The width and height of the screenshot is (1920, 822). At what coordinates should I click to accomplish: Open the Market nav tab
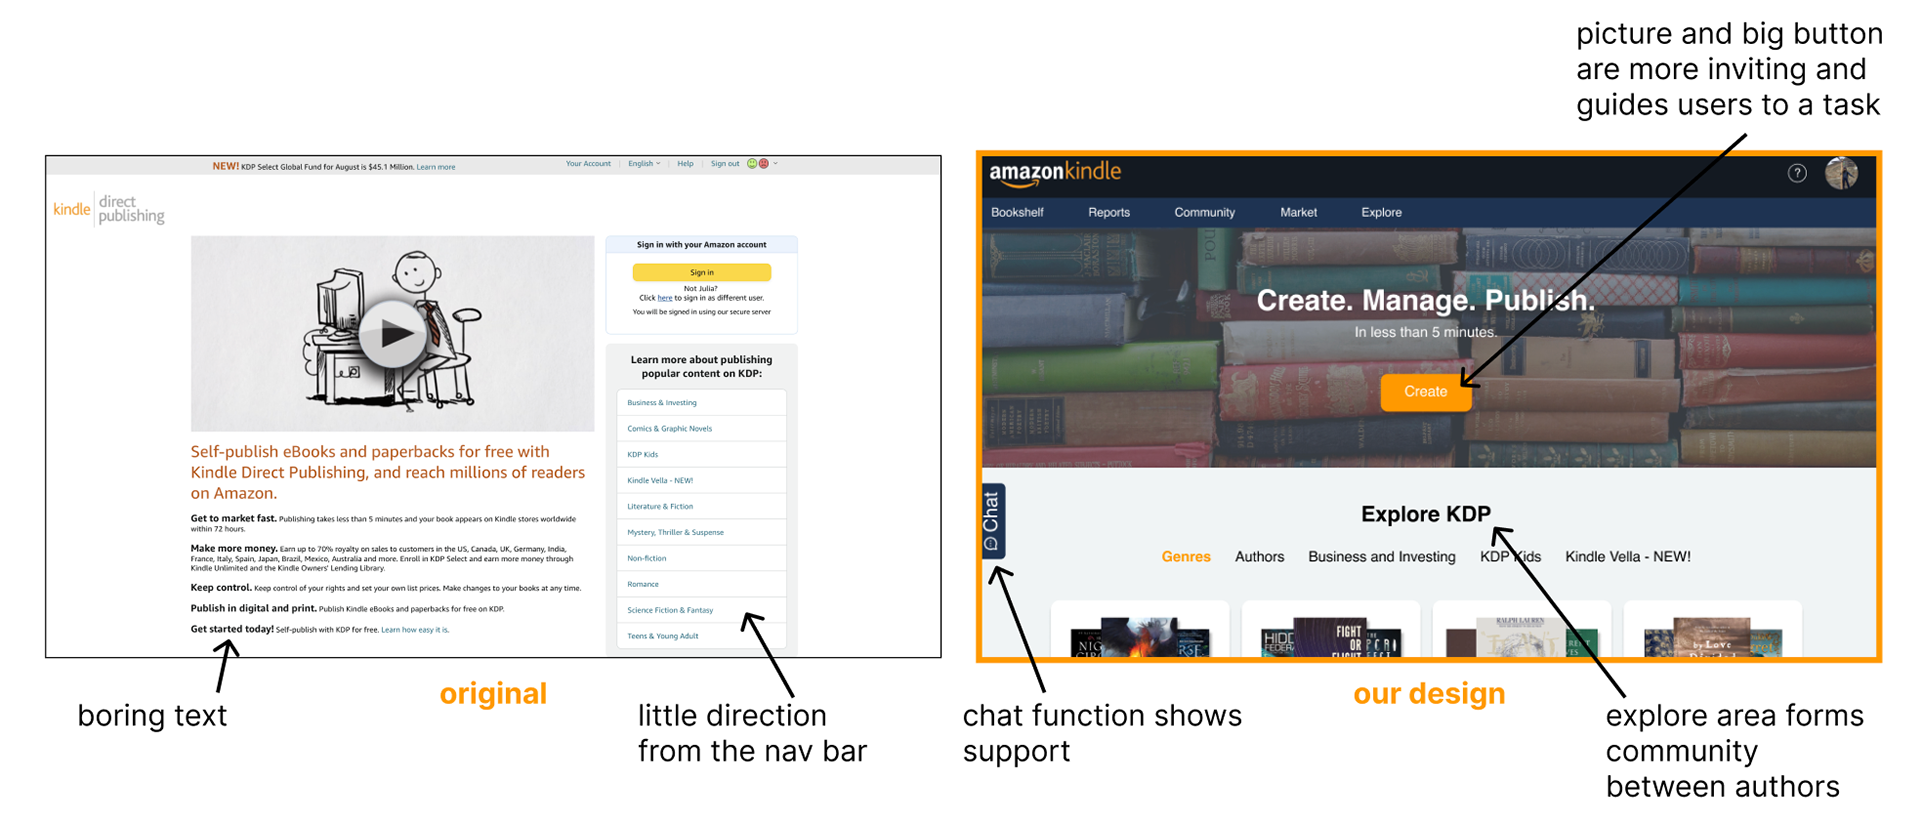pyautogui.click(x=1298, y=213)
